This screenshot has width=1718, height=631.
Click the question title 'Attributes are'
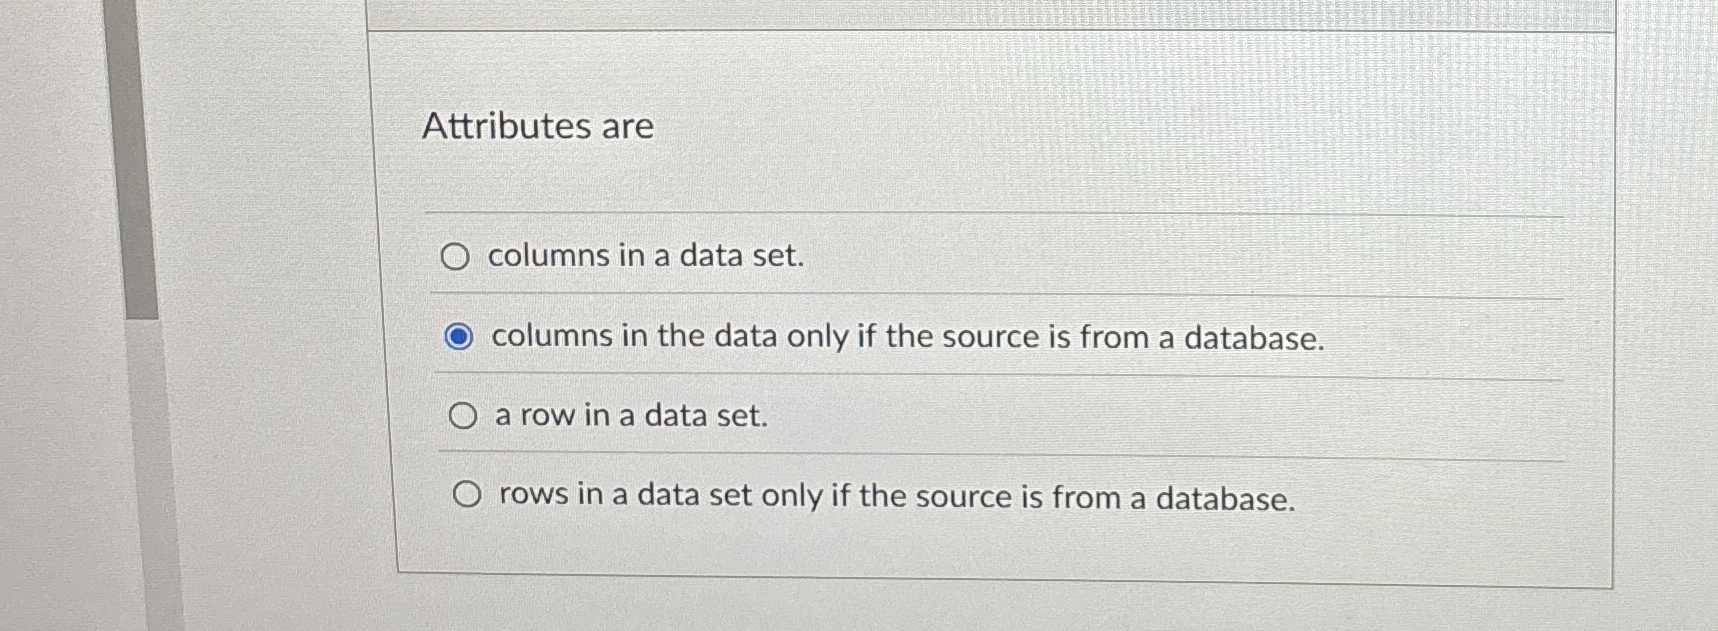pos(538,127)
